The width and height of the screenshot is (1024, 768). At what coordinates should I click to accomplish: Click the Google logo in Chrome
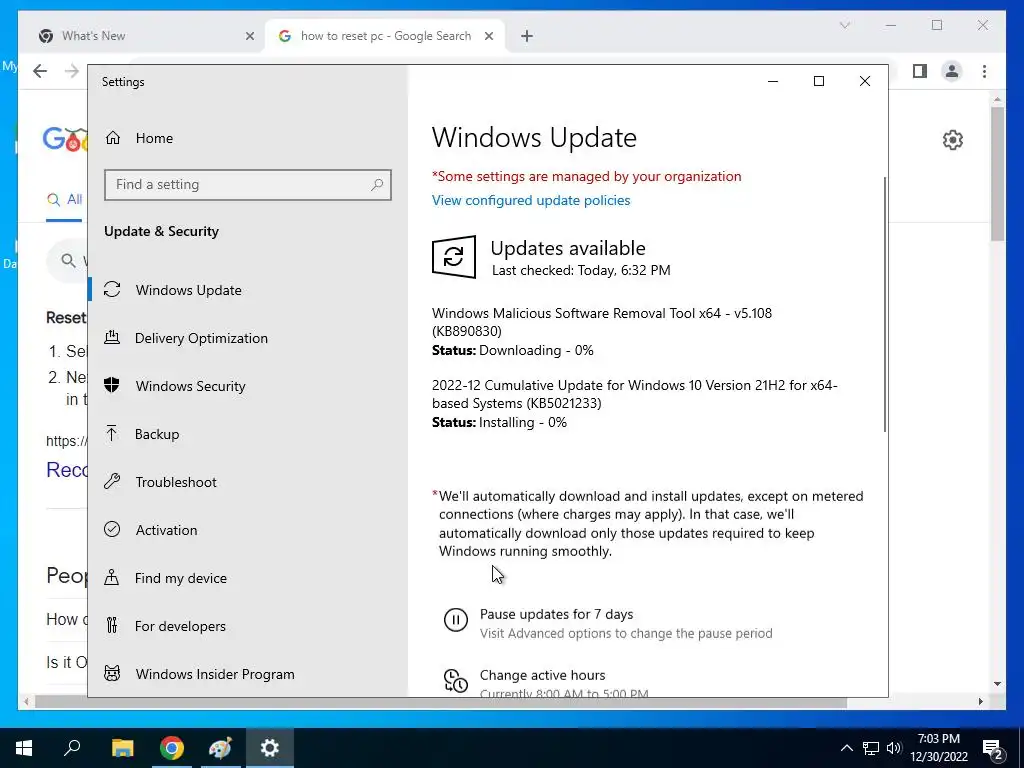click(x=65, y=139)
